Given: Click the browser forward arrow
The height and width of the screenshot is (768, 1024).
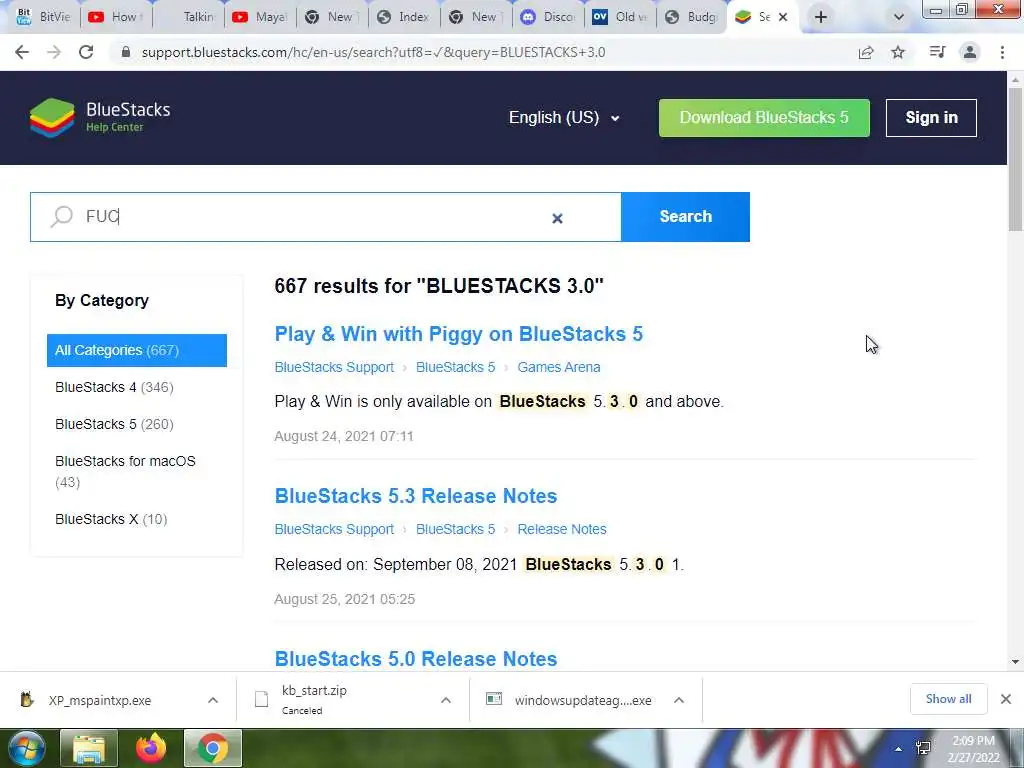Looking at the screenshot, I should click(x=54, y=52).
